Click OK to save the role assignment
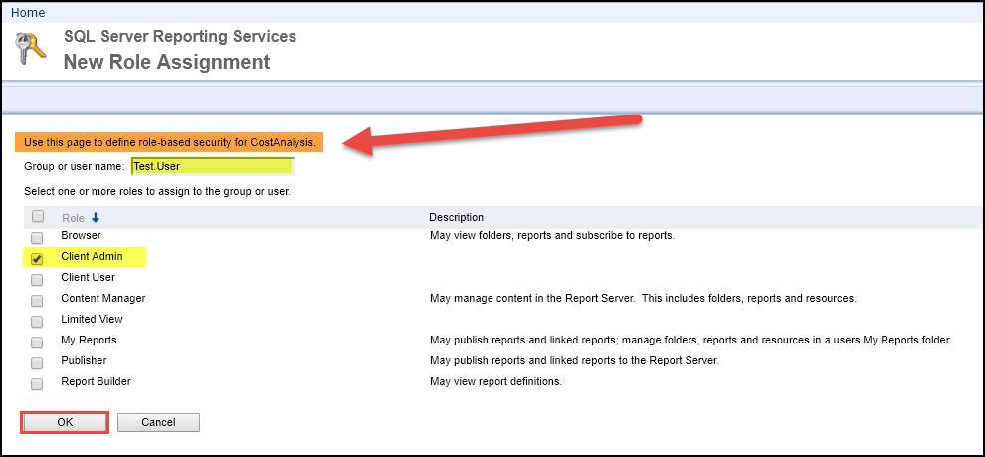 pyautogui.click(x=65, y=422)
